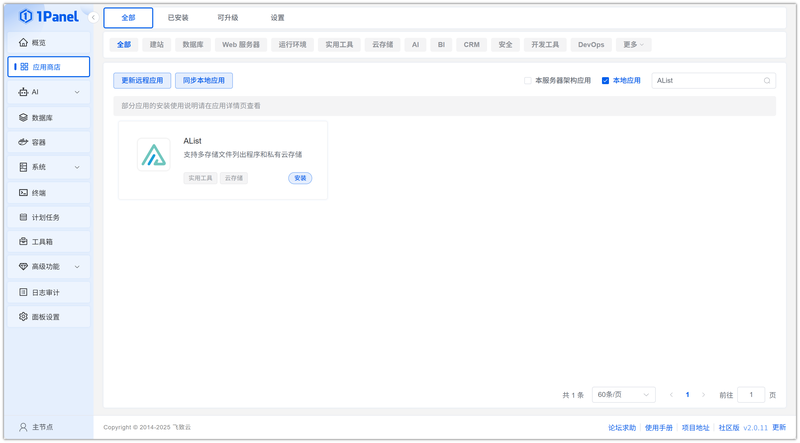Click the AList app title

[192, 141]
